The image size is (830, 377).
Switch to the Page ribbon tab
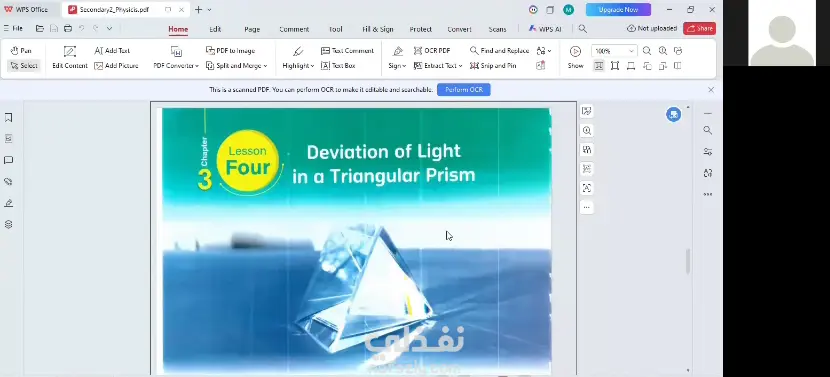click(x=252, y=29)
